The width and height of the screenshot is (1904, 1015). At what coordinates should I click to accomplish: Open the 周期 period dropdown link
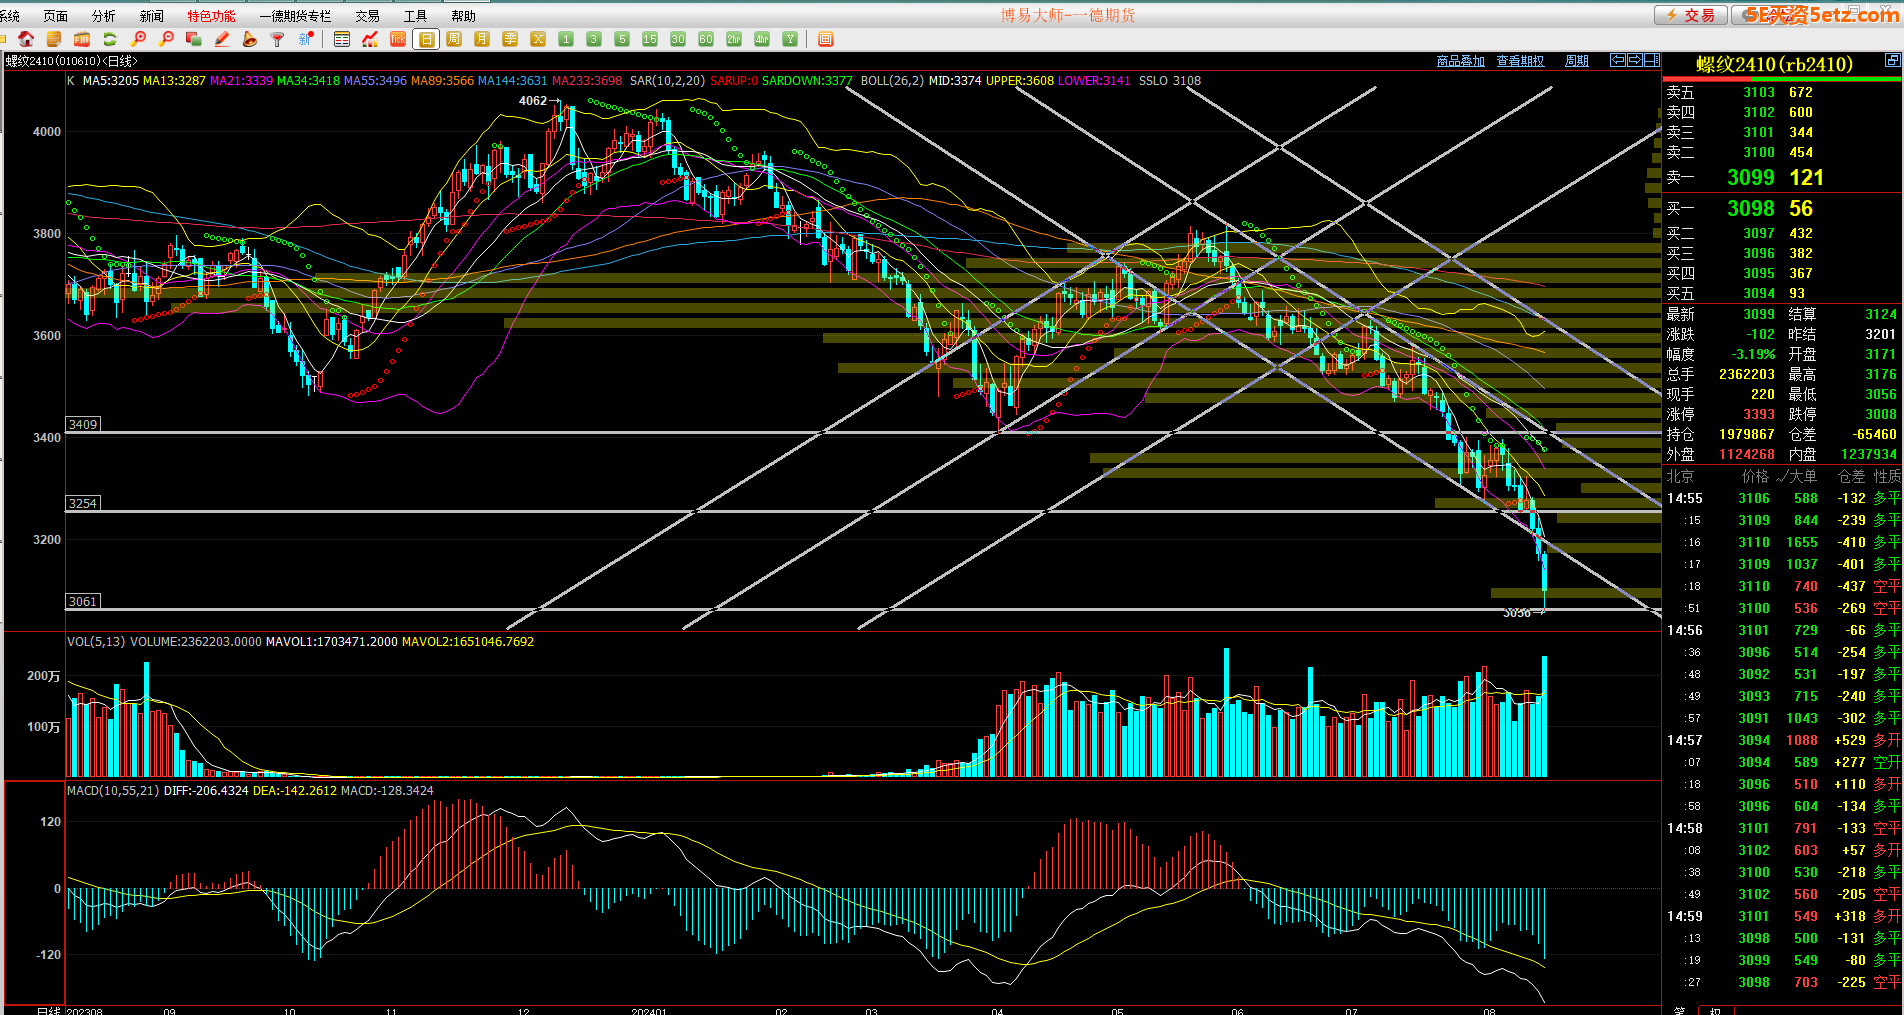click(1577, 61)
